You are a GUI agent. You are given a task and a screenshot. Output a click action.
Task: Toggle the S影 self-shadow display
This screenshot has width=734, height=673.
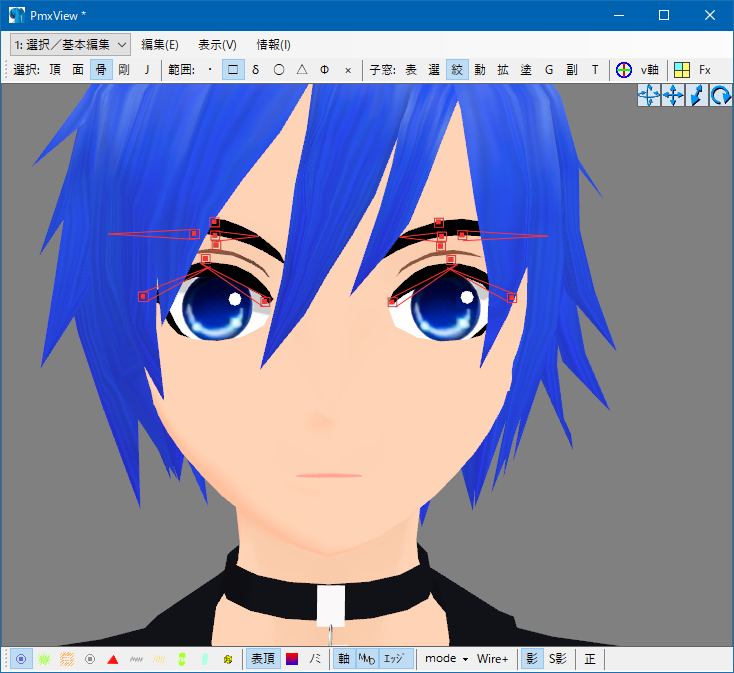(x=558, y=659)
